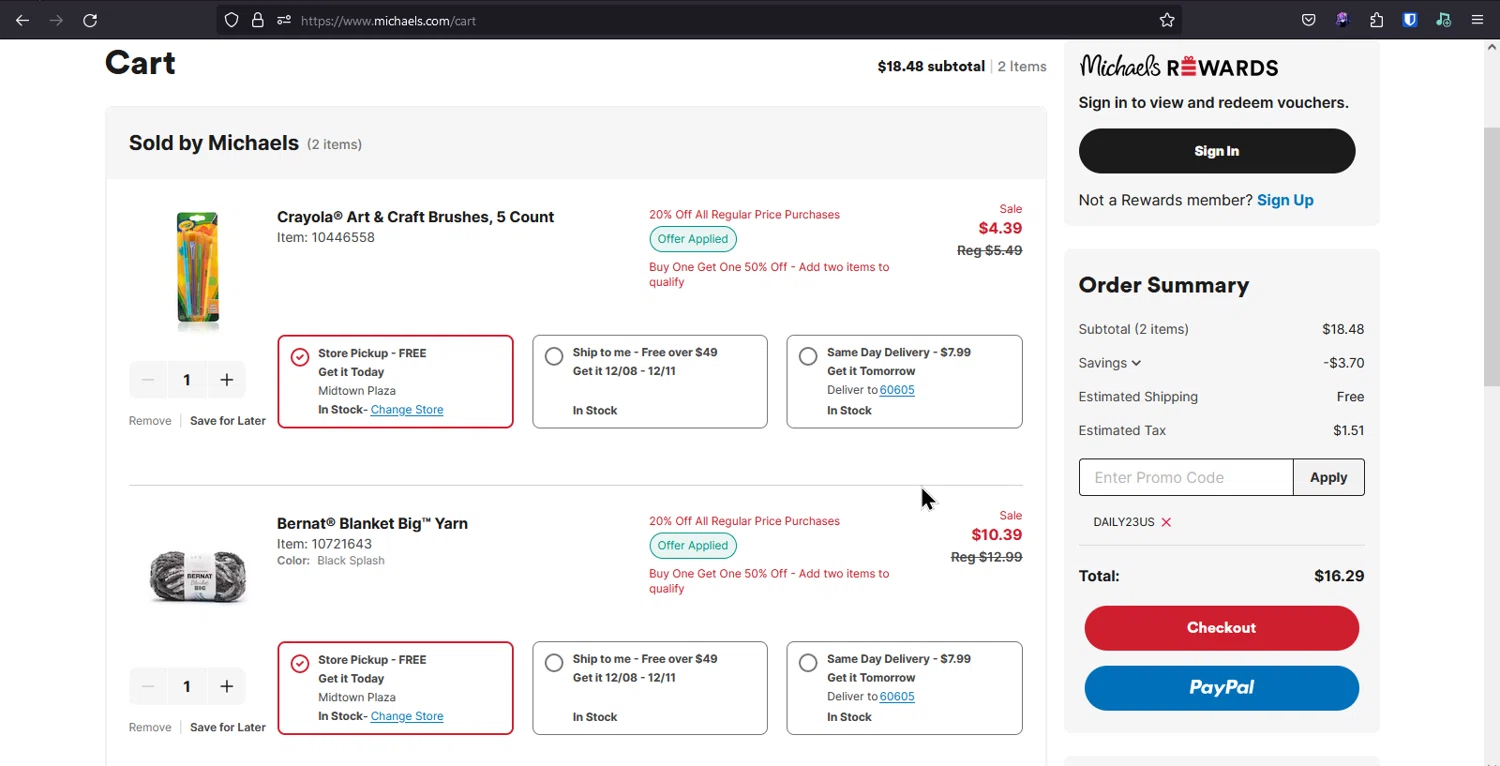The image size is (1500, 766).
Task: Bookmark this page with the star icon
Action: tap(1167, 20)
